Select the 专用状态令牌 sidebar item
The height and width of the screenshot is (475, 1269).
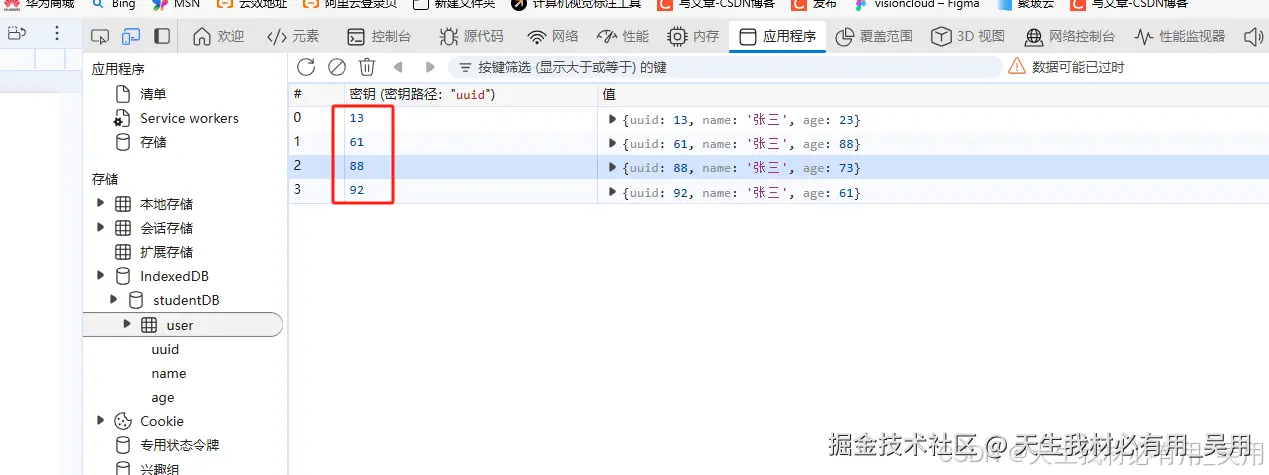[x=179, y=445]
